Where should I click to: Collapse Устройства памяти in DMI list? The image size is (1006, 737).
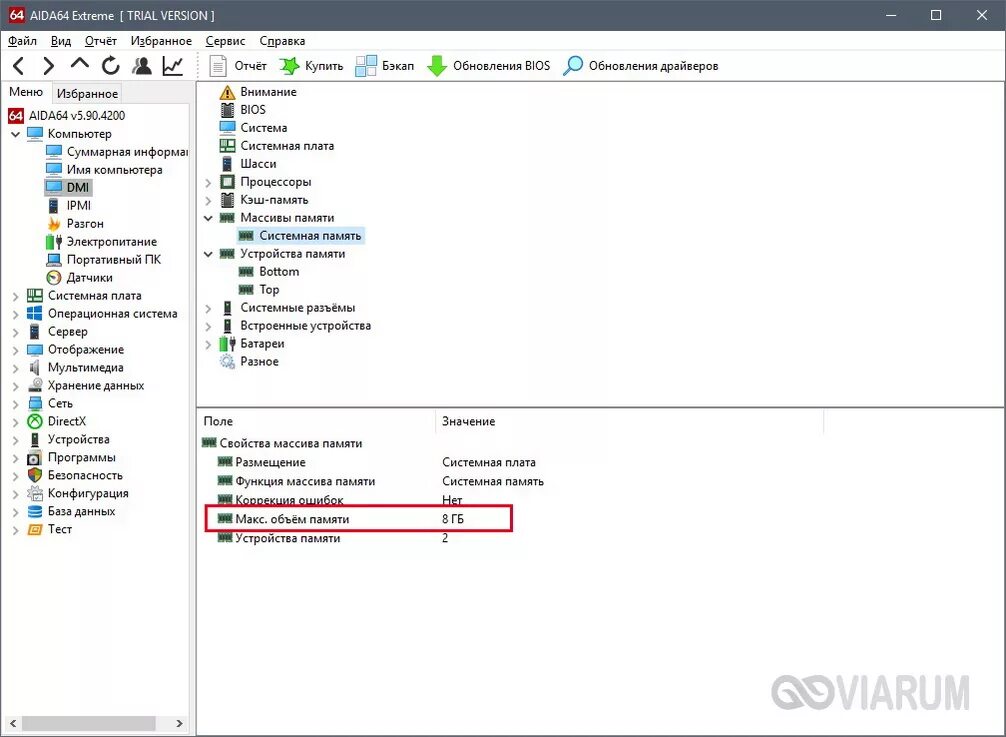pyautogui.click(x=208, y=254)
